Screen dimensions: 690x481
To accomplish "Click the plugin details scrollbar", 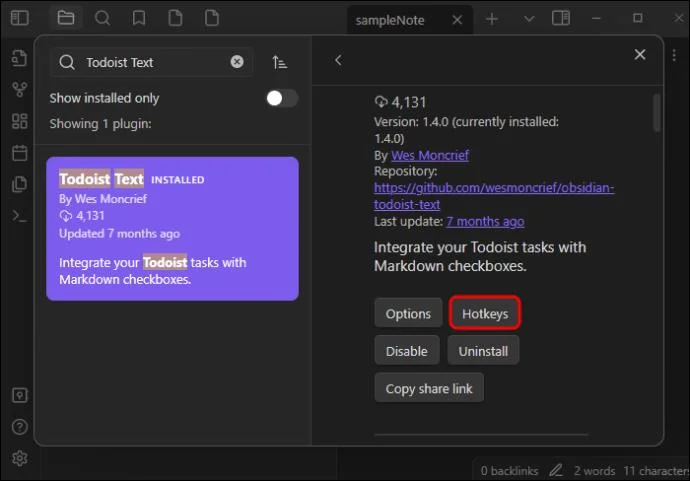I will 657,113.
